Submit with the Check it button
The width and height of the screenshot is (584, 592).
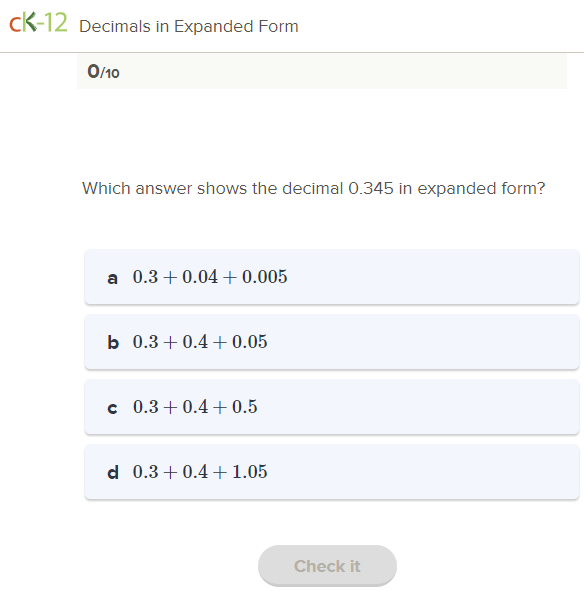(x=327, y=566)
